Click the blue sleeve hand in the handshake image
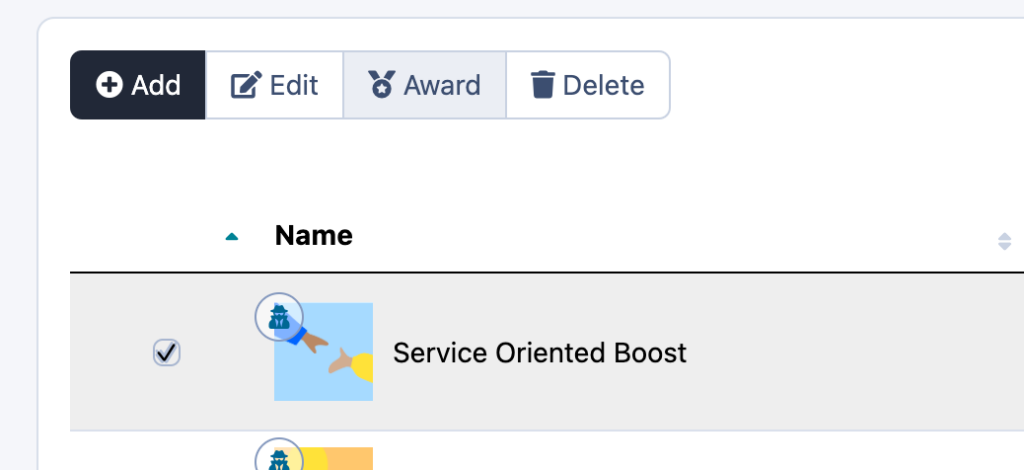Screen dimensions: 1024x470 click(x=307, y=339)
